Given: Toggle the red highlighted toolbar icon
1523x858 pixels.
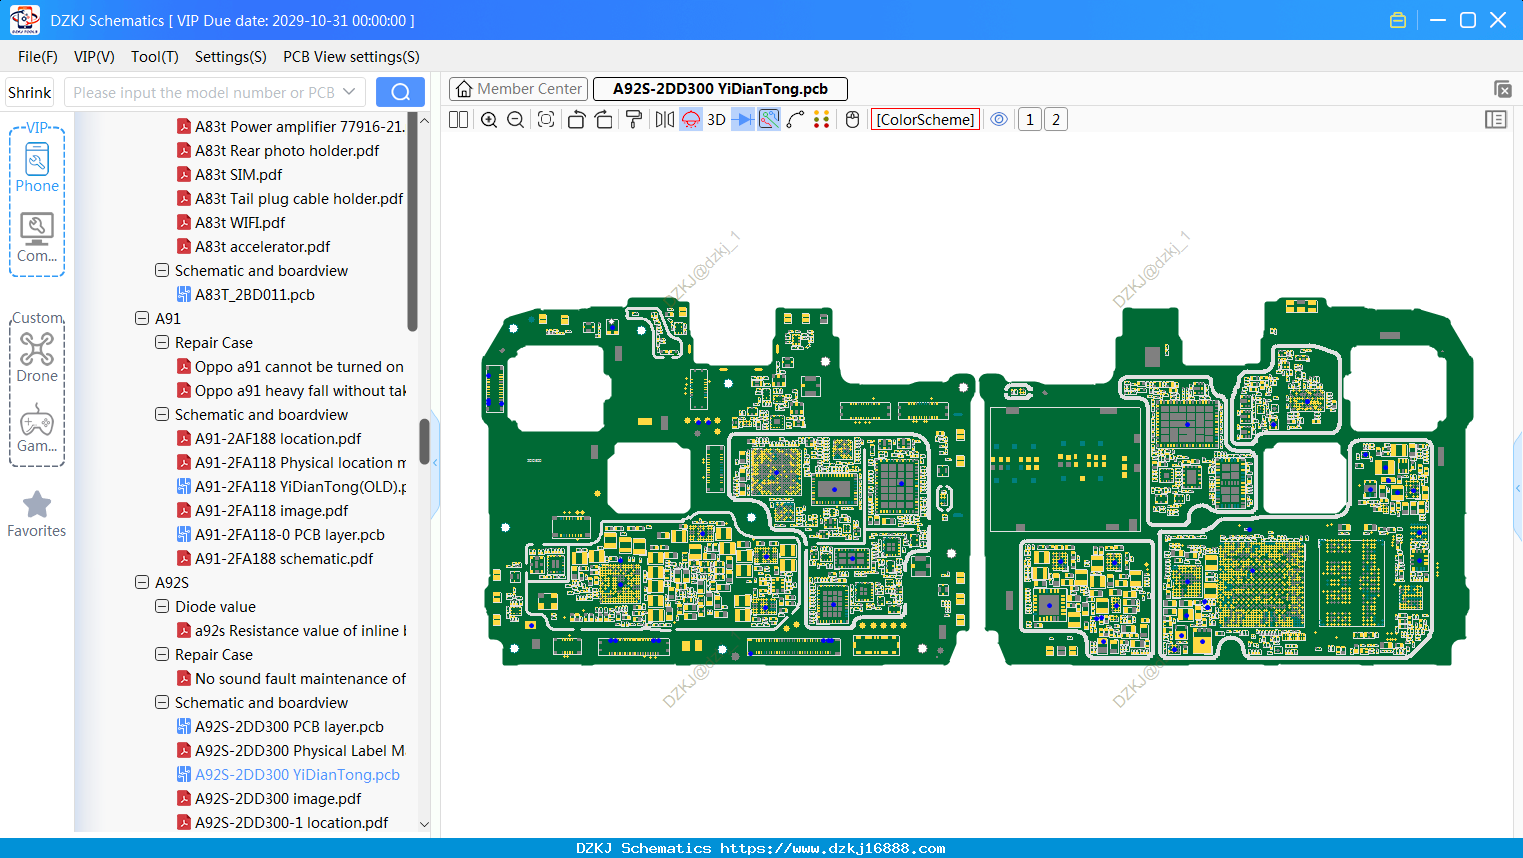Looking at the screenshot, I should (x=691, y=120).
